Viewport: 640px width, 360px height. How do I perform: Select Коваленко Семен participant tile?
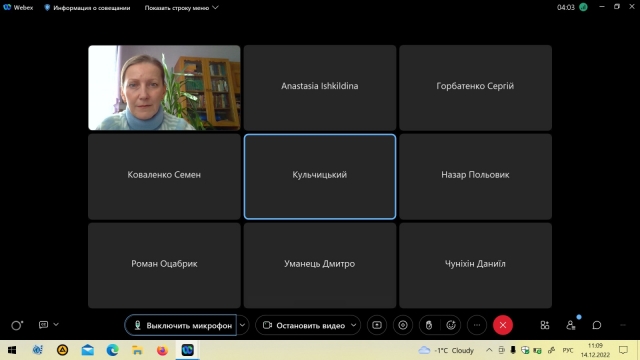coord(164,176)
